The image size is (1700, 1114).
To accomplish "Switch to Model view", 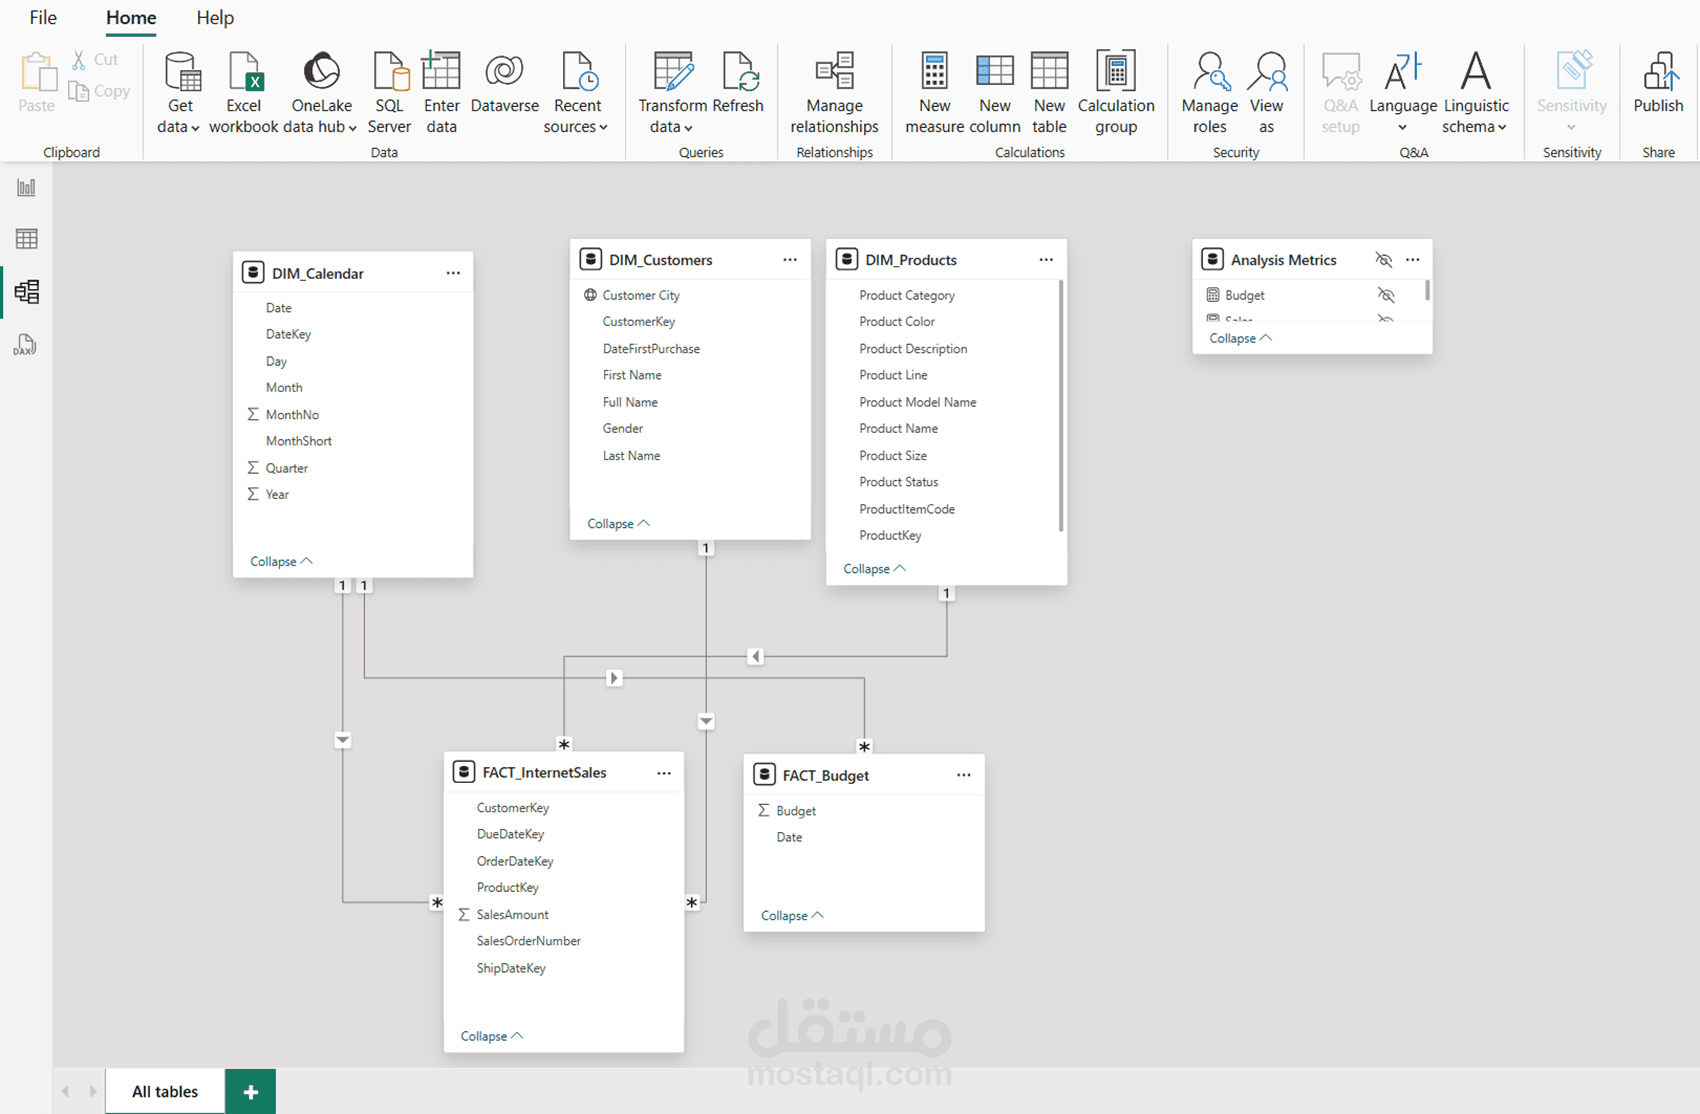I will pos(27,291).
